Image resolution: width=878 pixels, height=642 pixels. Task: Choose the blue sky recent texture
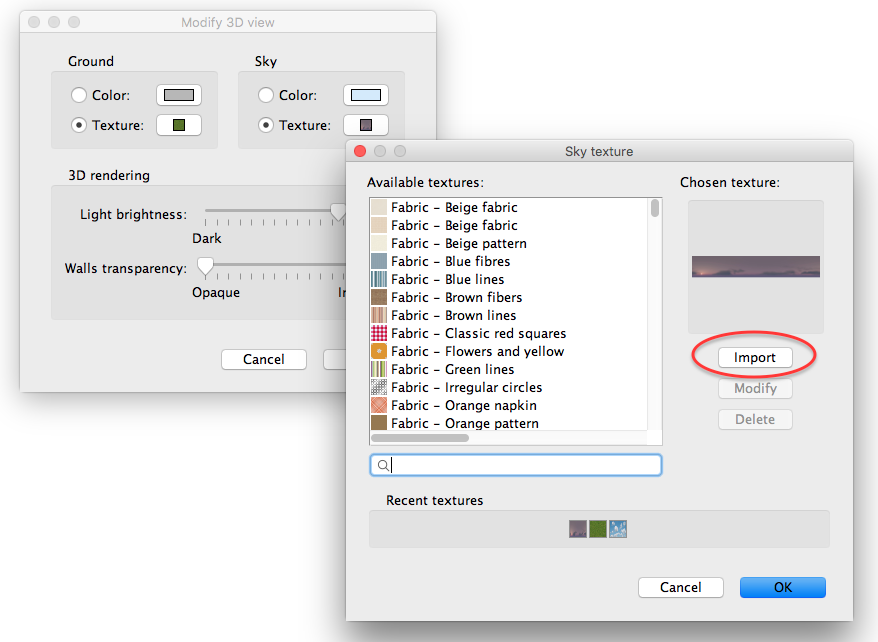point(618,529)
